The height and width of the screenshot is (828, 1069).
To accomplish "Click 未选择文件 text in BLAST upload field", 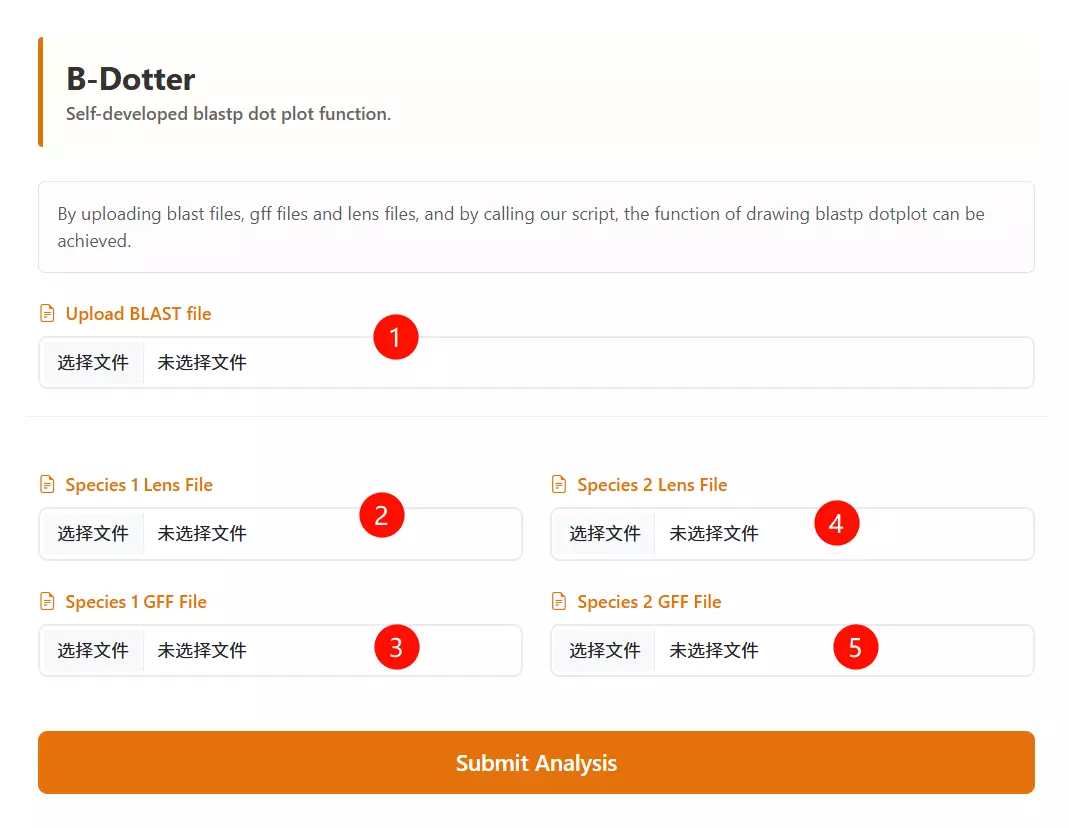I will pos(202,363).
